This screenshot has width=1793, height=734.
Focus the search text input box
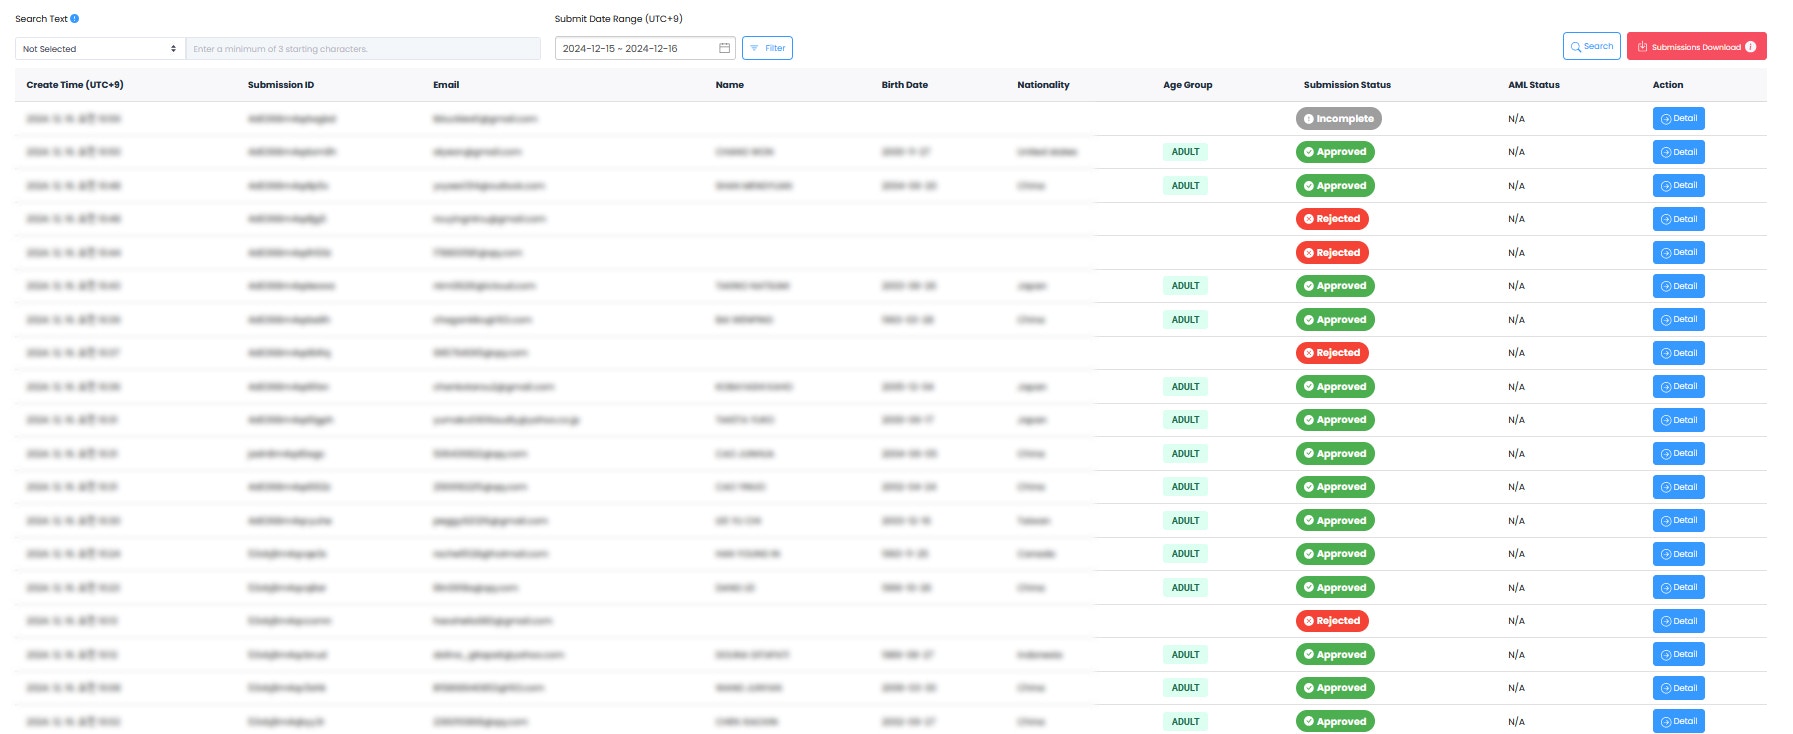point(363,48)
